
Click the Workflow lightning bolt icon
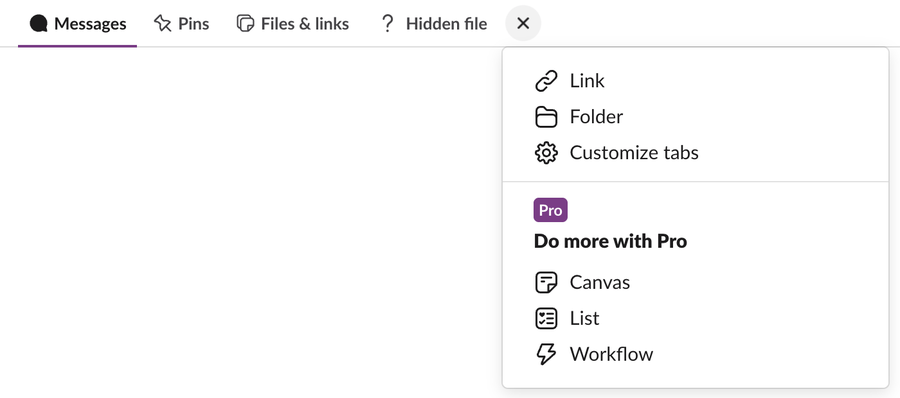[x=546, y=354]
